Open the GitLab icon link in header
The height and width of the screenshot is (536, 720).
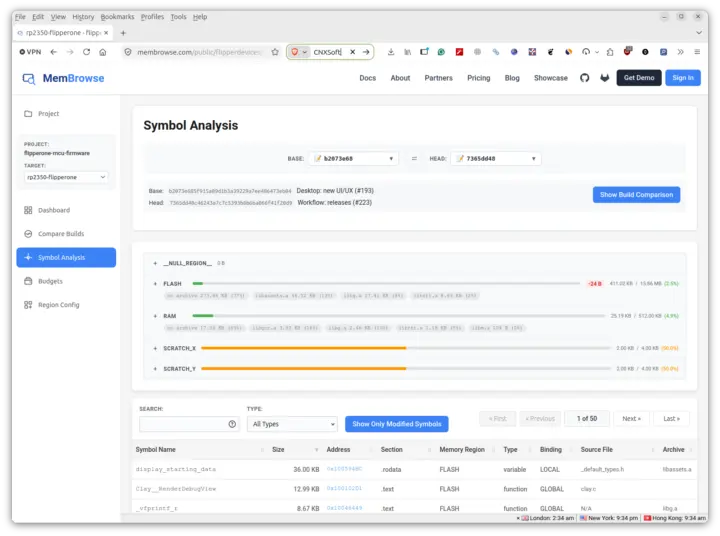[604, 78]
